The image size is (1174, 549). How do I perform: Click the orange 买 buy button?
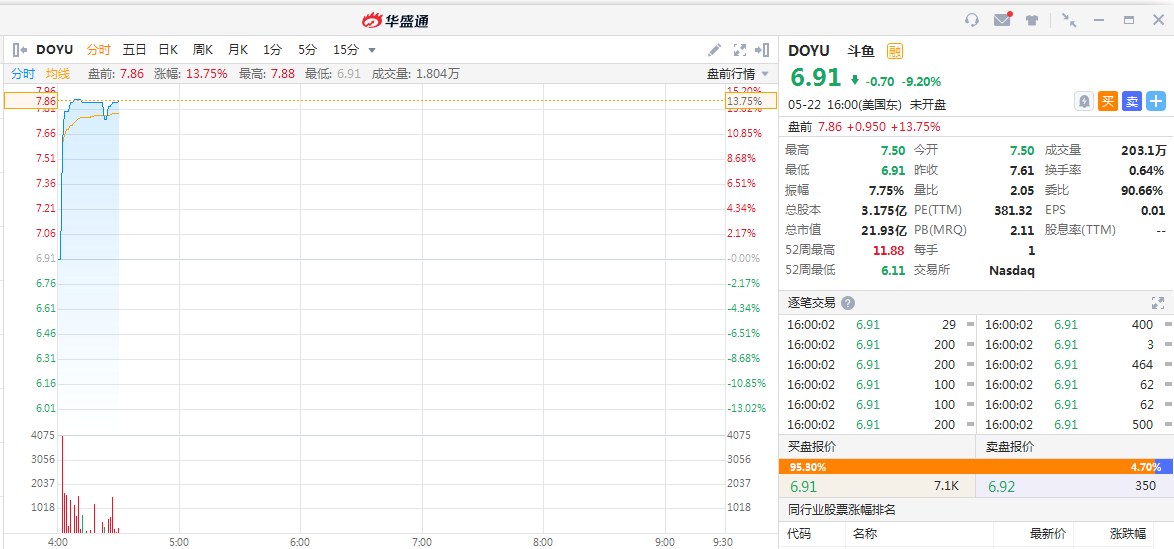coord(1108,101)
